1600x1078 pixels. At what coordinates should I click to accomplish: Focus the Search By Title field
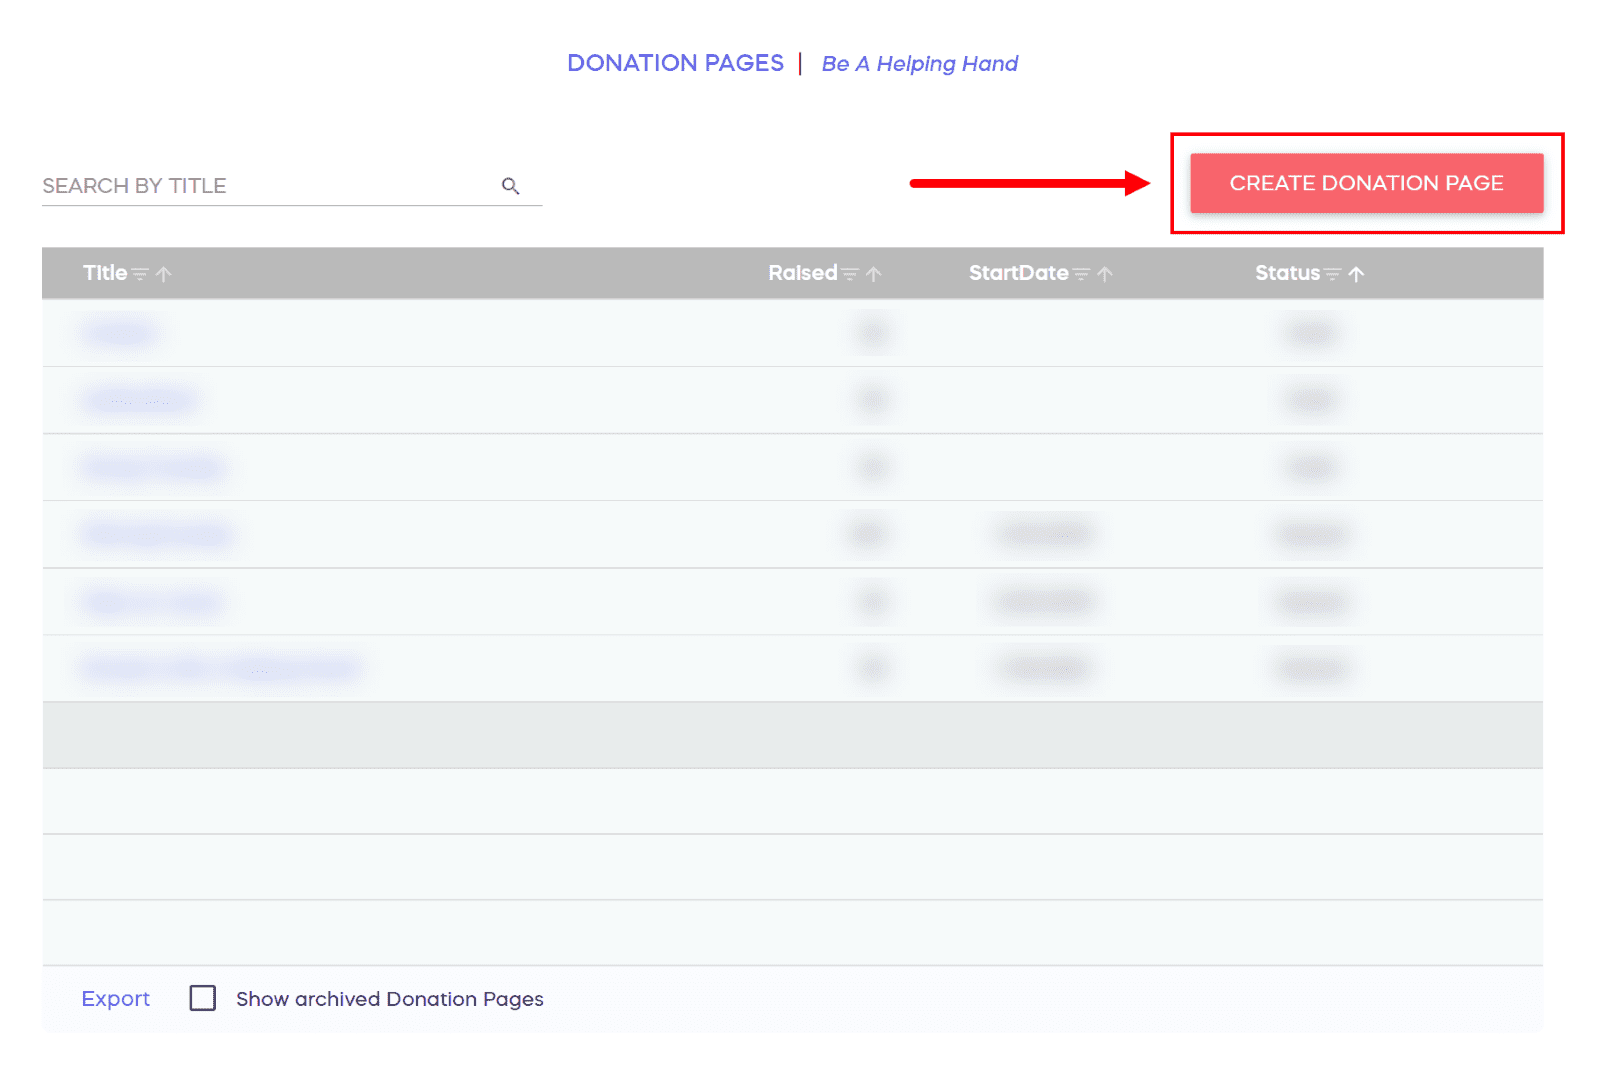265,186
